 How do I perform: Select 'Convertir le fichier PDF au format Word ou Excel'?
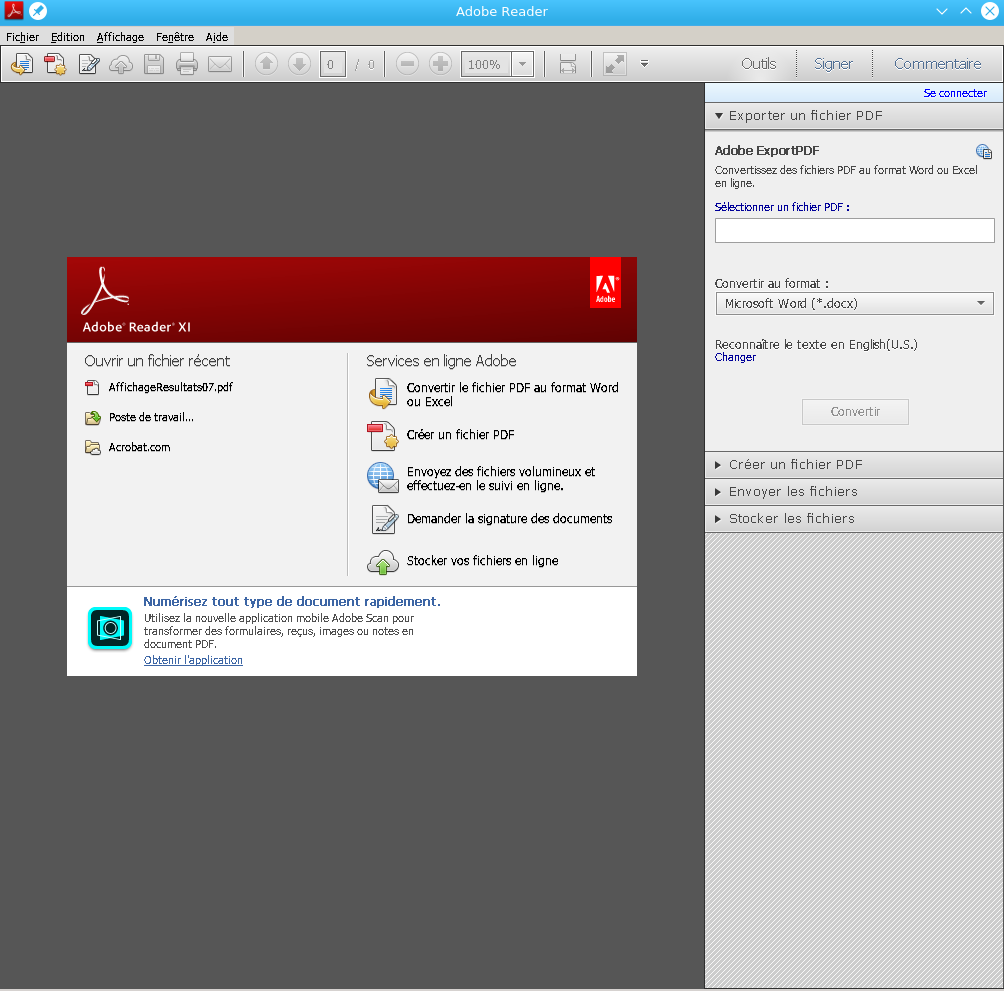pyautogui.click(x=512, y=394)
